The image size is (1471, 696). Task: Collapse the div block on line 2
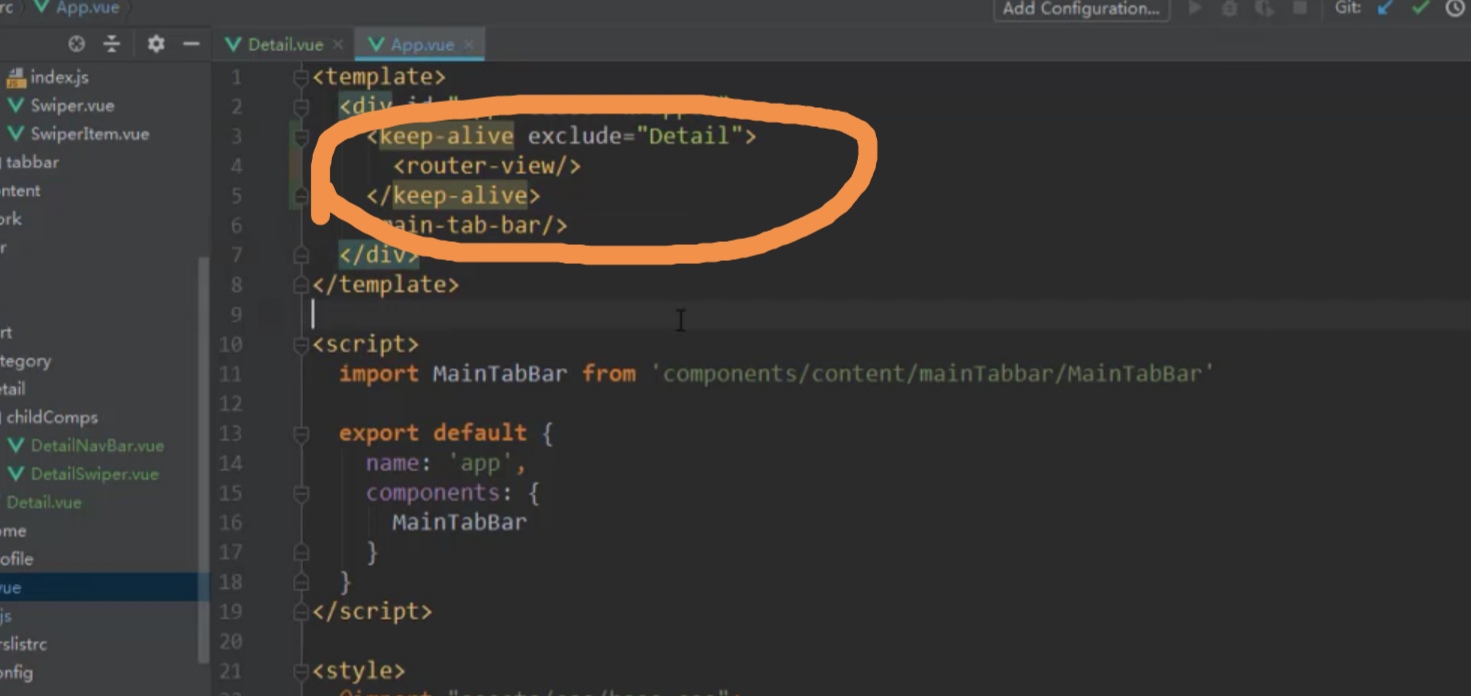pos(300,107)
